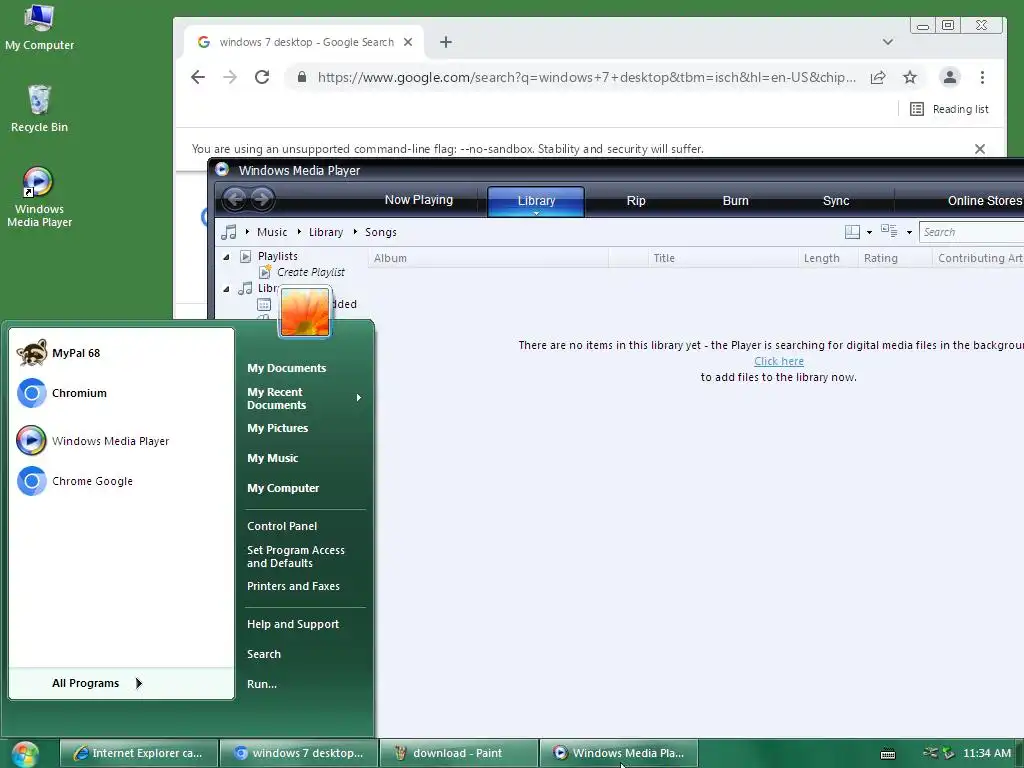Sort by the Album column header
Viewport: 1024px width, 768px height.
[x=488, y=258]
